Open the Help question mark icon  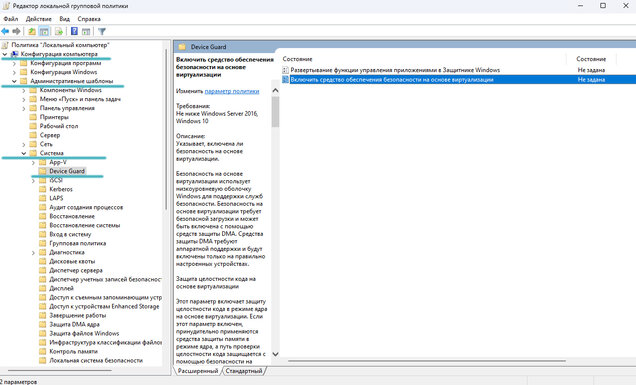tap(74, 31)
